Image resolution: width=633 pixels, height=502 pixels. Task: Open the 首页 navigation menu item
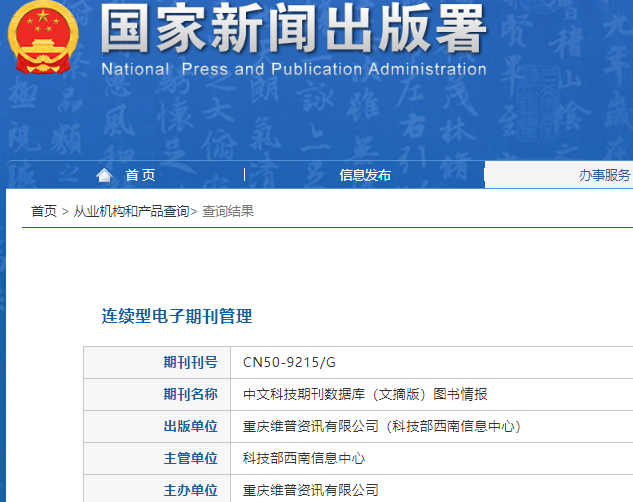click(x=140, y=175)
